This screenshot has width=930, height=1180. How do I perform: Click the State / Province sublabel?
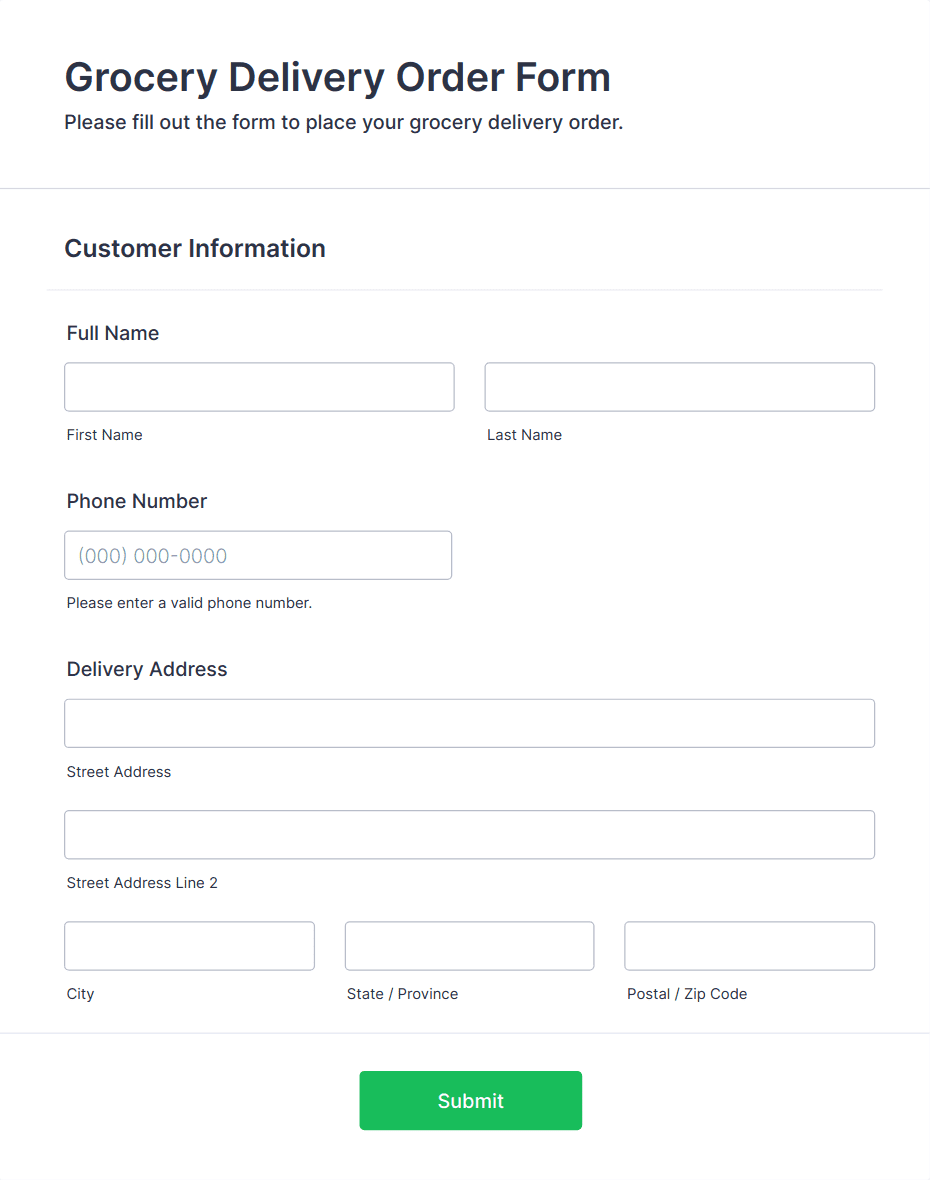tap(402, 994)
